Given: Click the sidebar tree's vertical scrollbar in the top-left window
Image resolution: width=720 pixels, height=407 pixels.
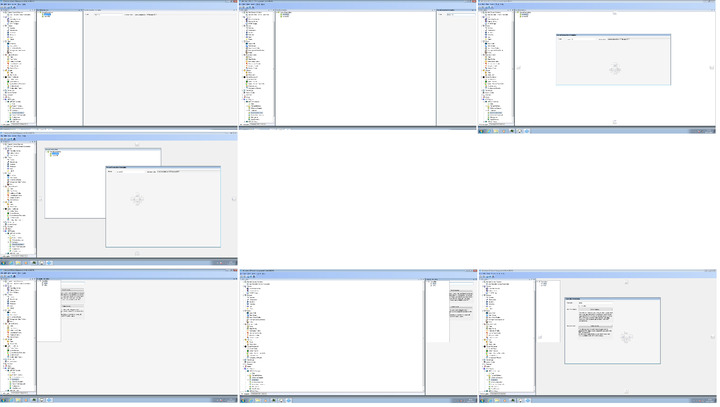Looking at the screenshot, I should click(x=35, y=60).
